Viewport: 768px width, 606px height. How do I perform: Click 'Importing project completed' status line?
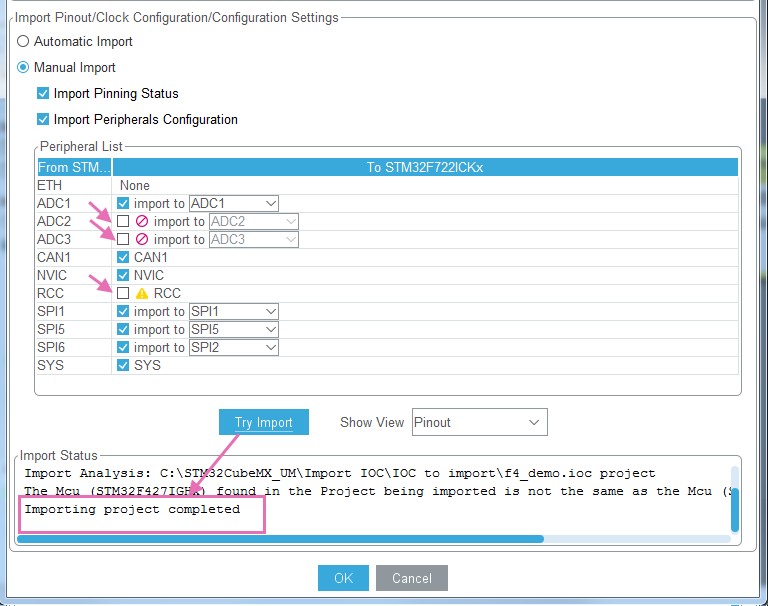click(x=132, y=509)
